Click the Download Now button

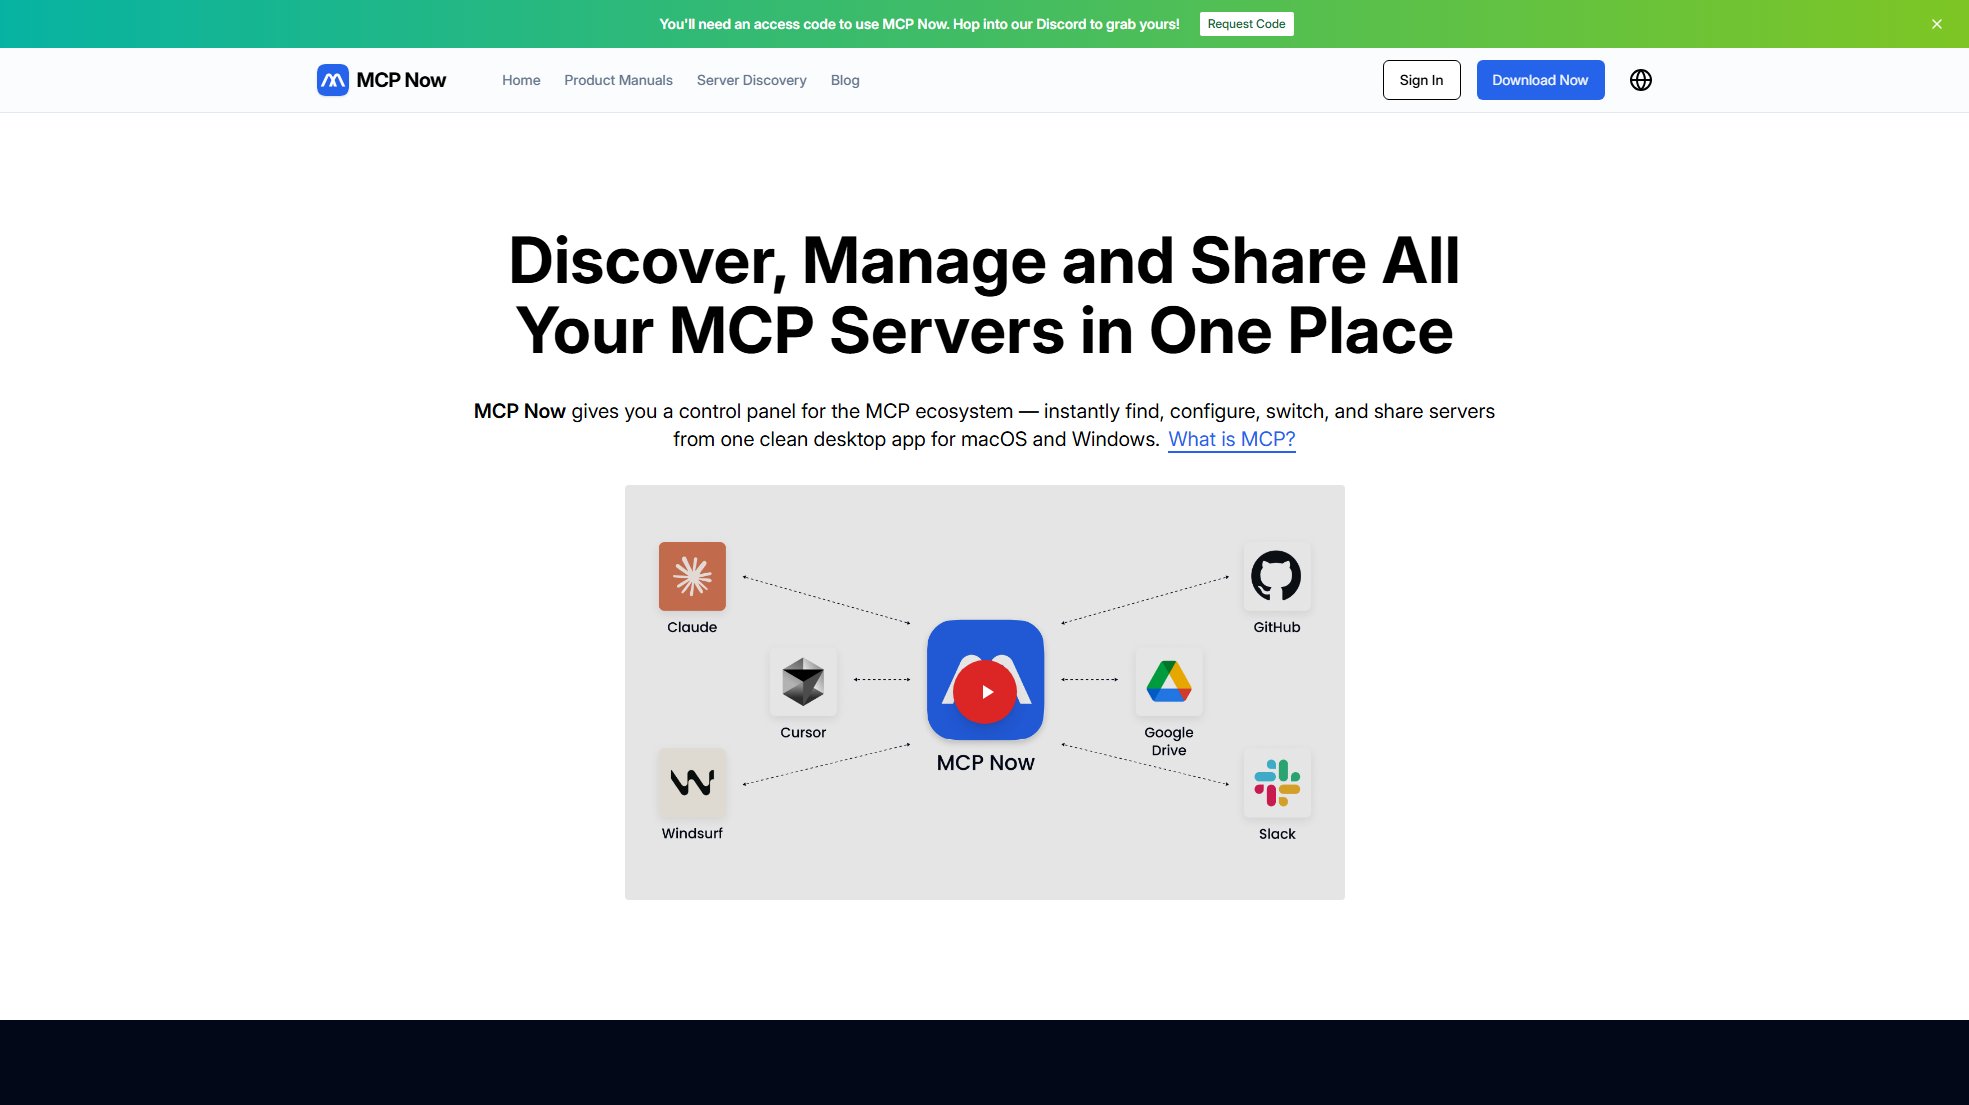click(1540, 80)
